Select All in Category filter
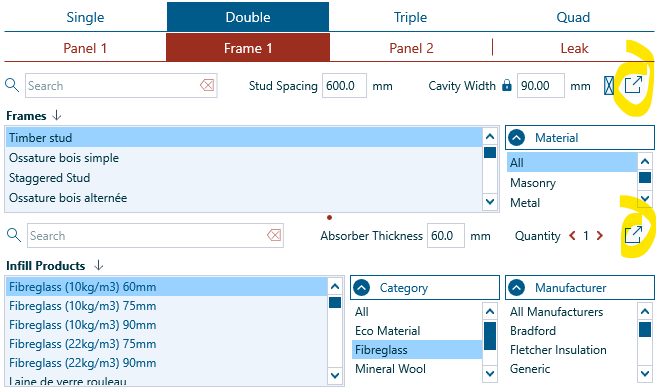The height and width of the screenshot is (389, 659). [x=417, y=312]
